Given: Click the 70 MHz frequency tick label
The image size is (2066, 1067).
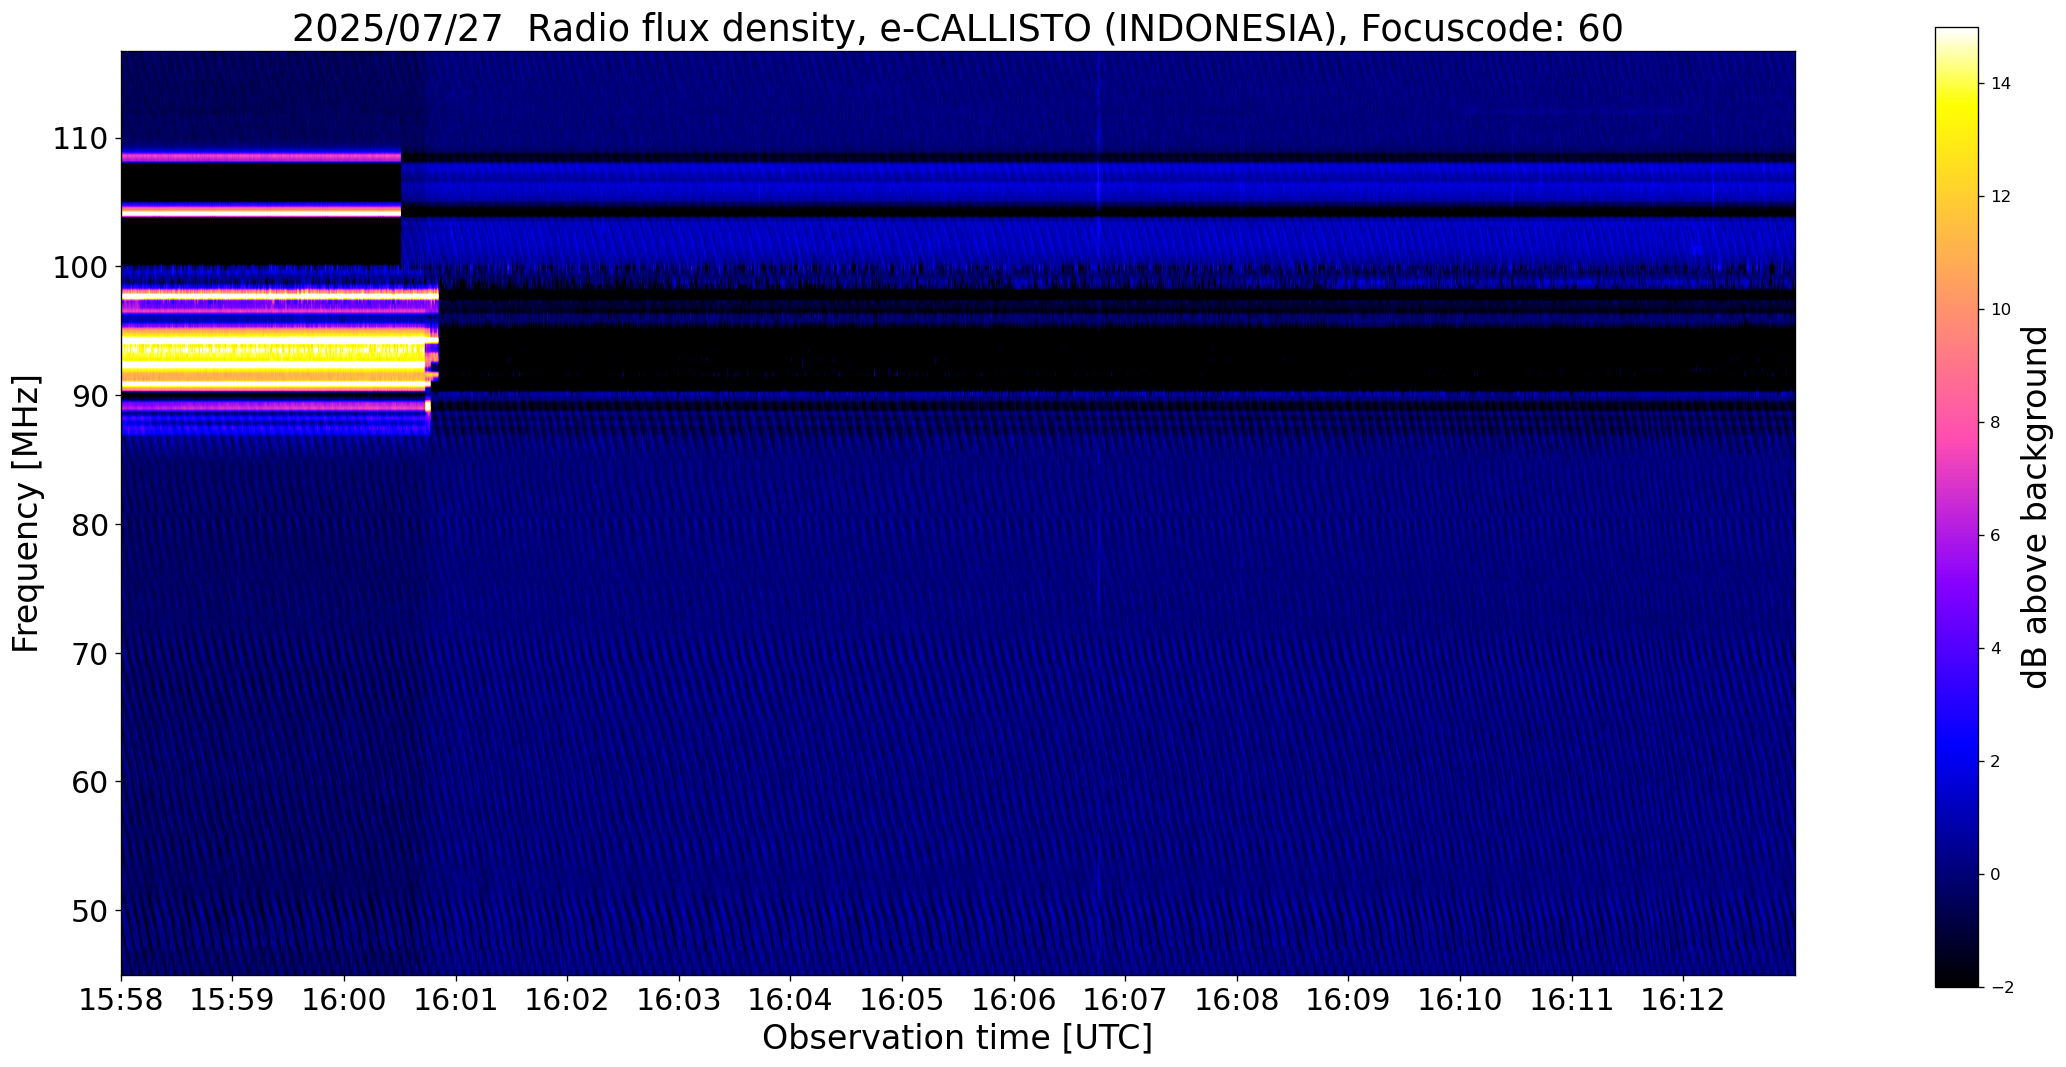Looking at the screenshot, I should pos(90,654).
